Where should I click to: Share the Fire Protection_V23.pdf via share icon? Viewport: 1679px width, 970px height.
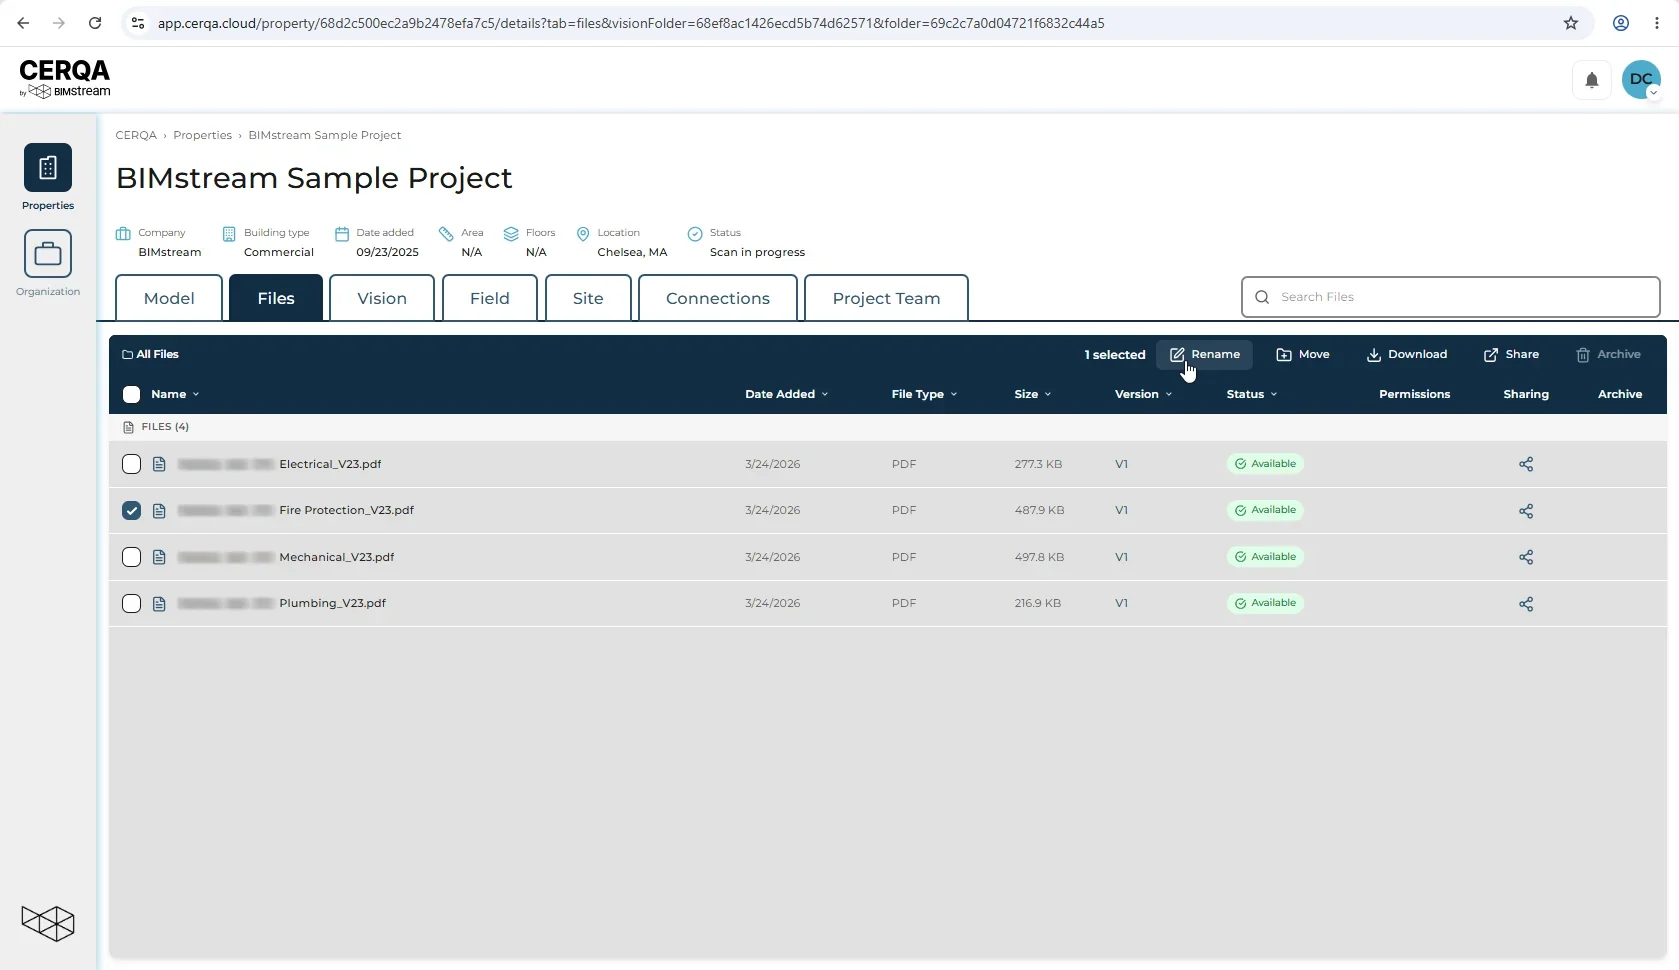1526,511
